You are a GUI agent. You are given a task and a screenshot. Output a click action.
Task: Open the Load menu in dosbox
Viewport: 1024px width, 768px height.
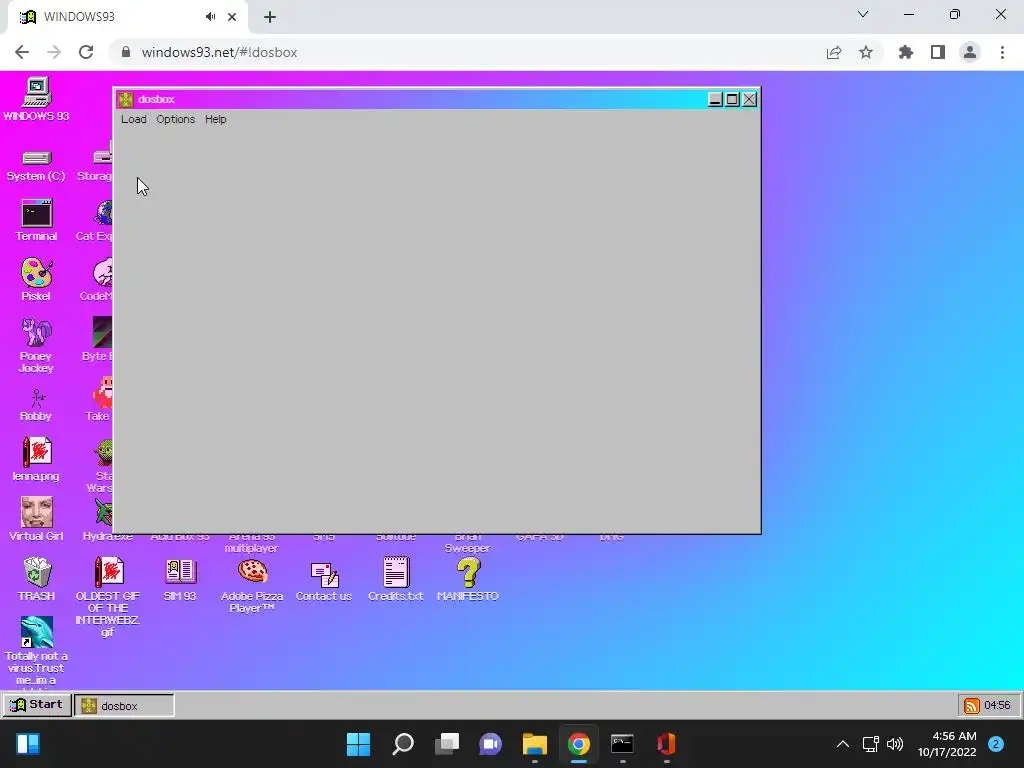pyautogui.click(x=133, y=119)
